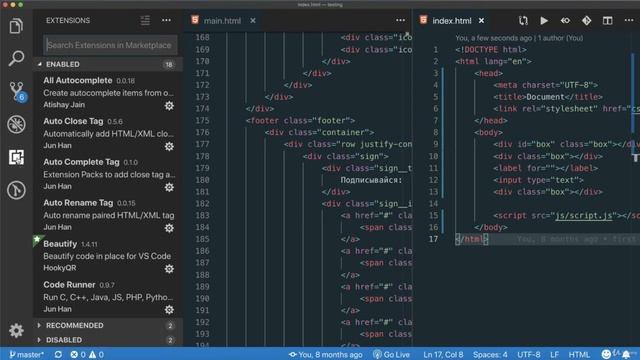Expand the RECOMMENDED extensions section
640x360 pixels.
pyautogui.click(x=108, y=325)
